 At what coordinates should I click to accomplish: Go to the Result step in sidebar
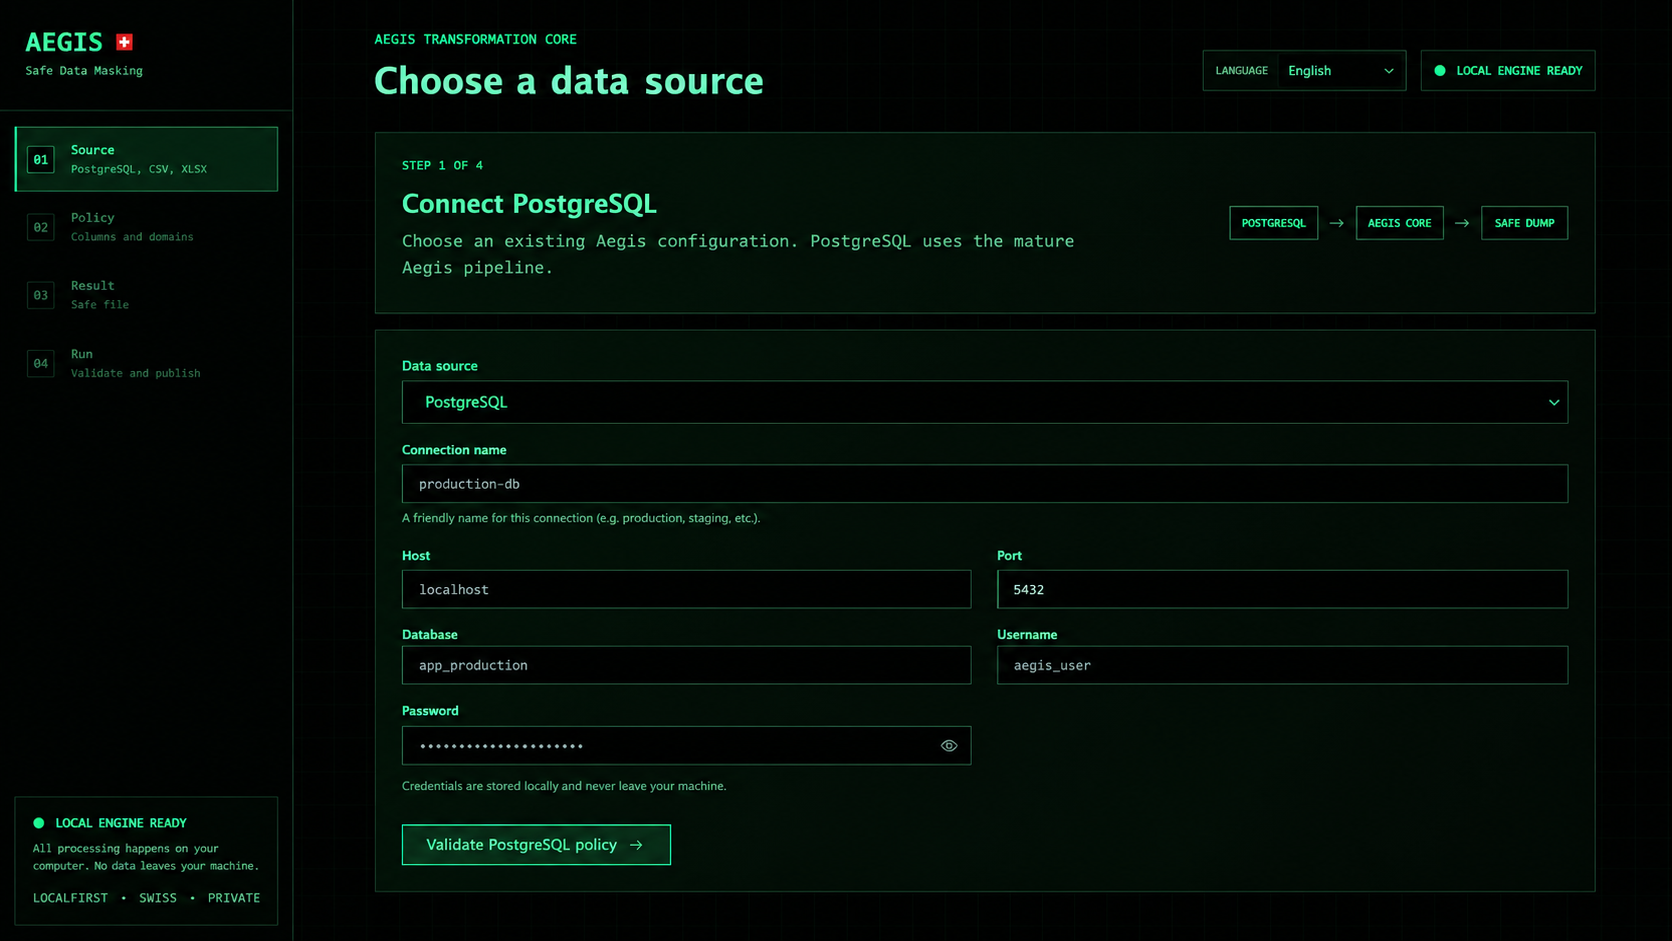pyautogui.click(x=146, y=295)
